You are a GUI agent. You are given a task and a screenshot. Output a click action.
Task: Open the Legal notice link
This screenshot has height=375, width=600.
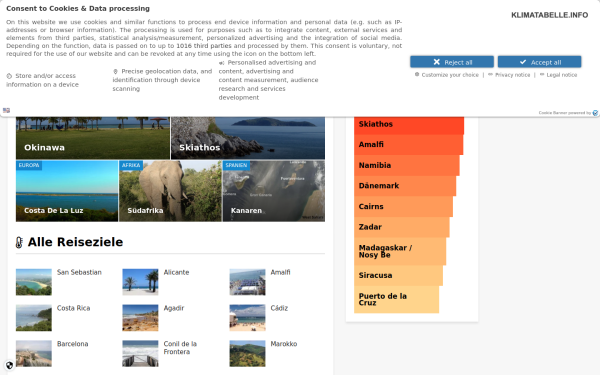pyautogui.click(x=561, y=75)
